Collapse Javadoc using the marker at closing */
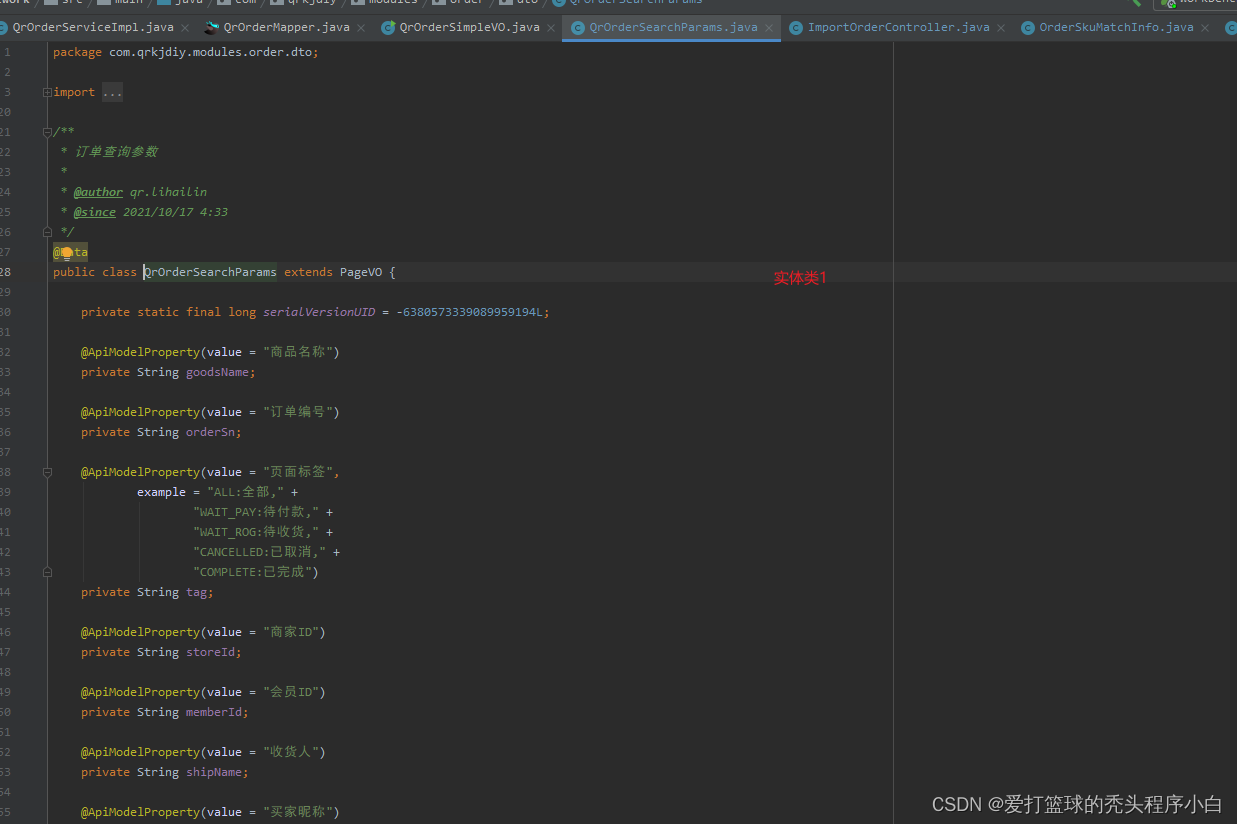 click(x=47, y=232)
